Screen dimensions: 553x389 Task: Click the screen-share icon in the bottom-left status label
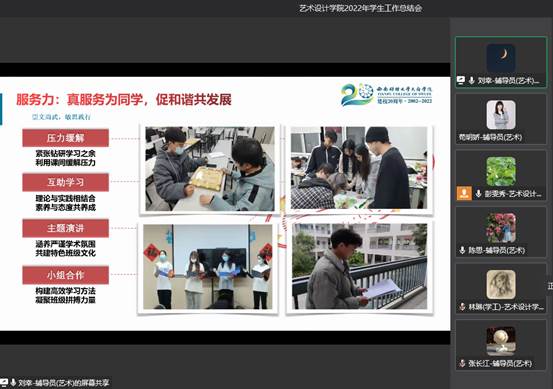click(4, 382)
